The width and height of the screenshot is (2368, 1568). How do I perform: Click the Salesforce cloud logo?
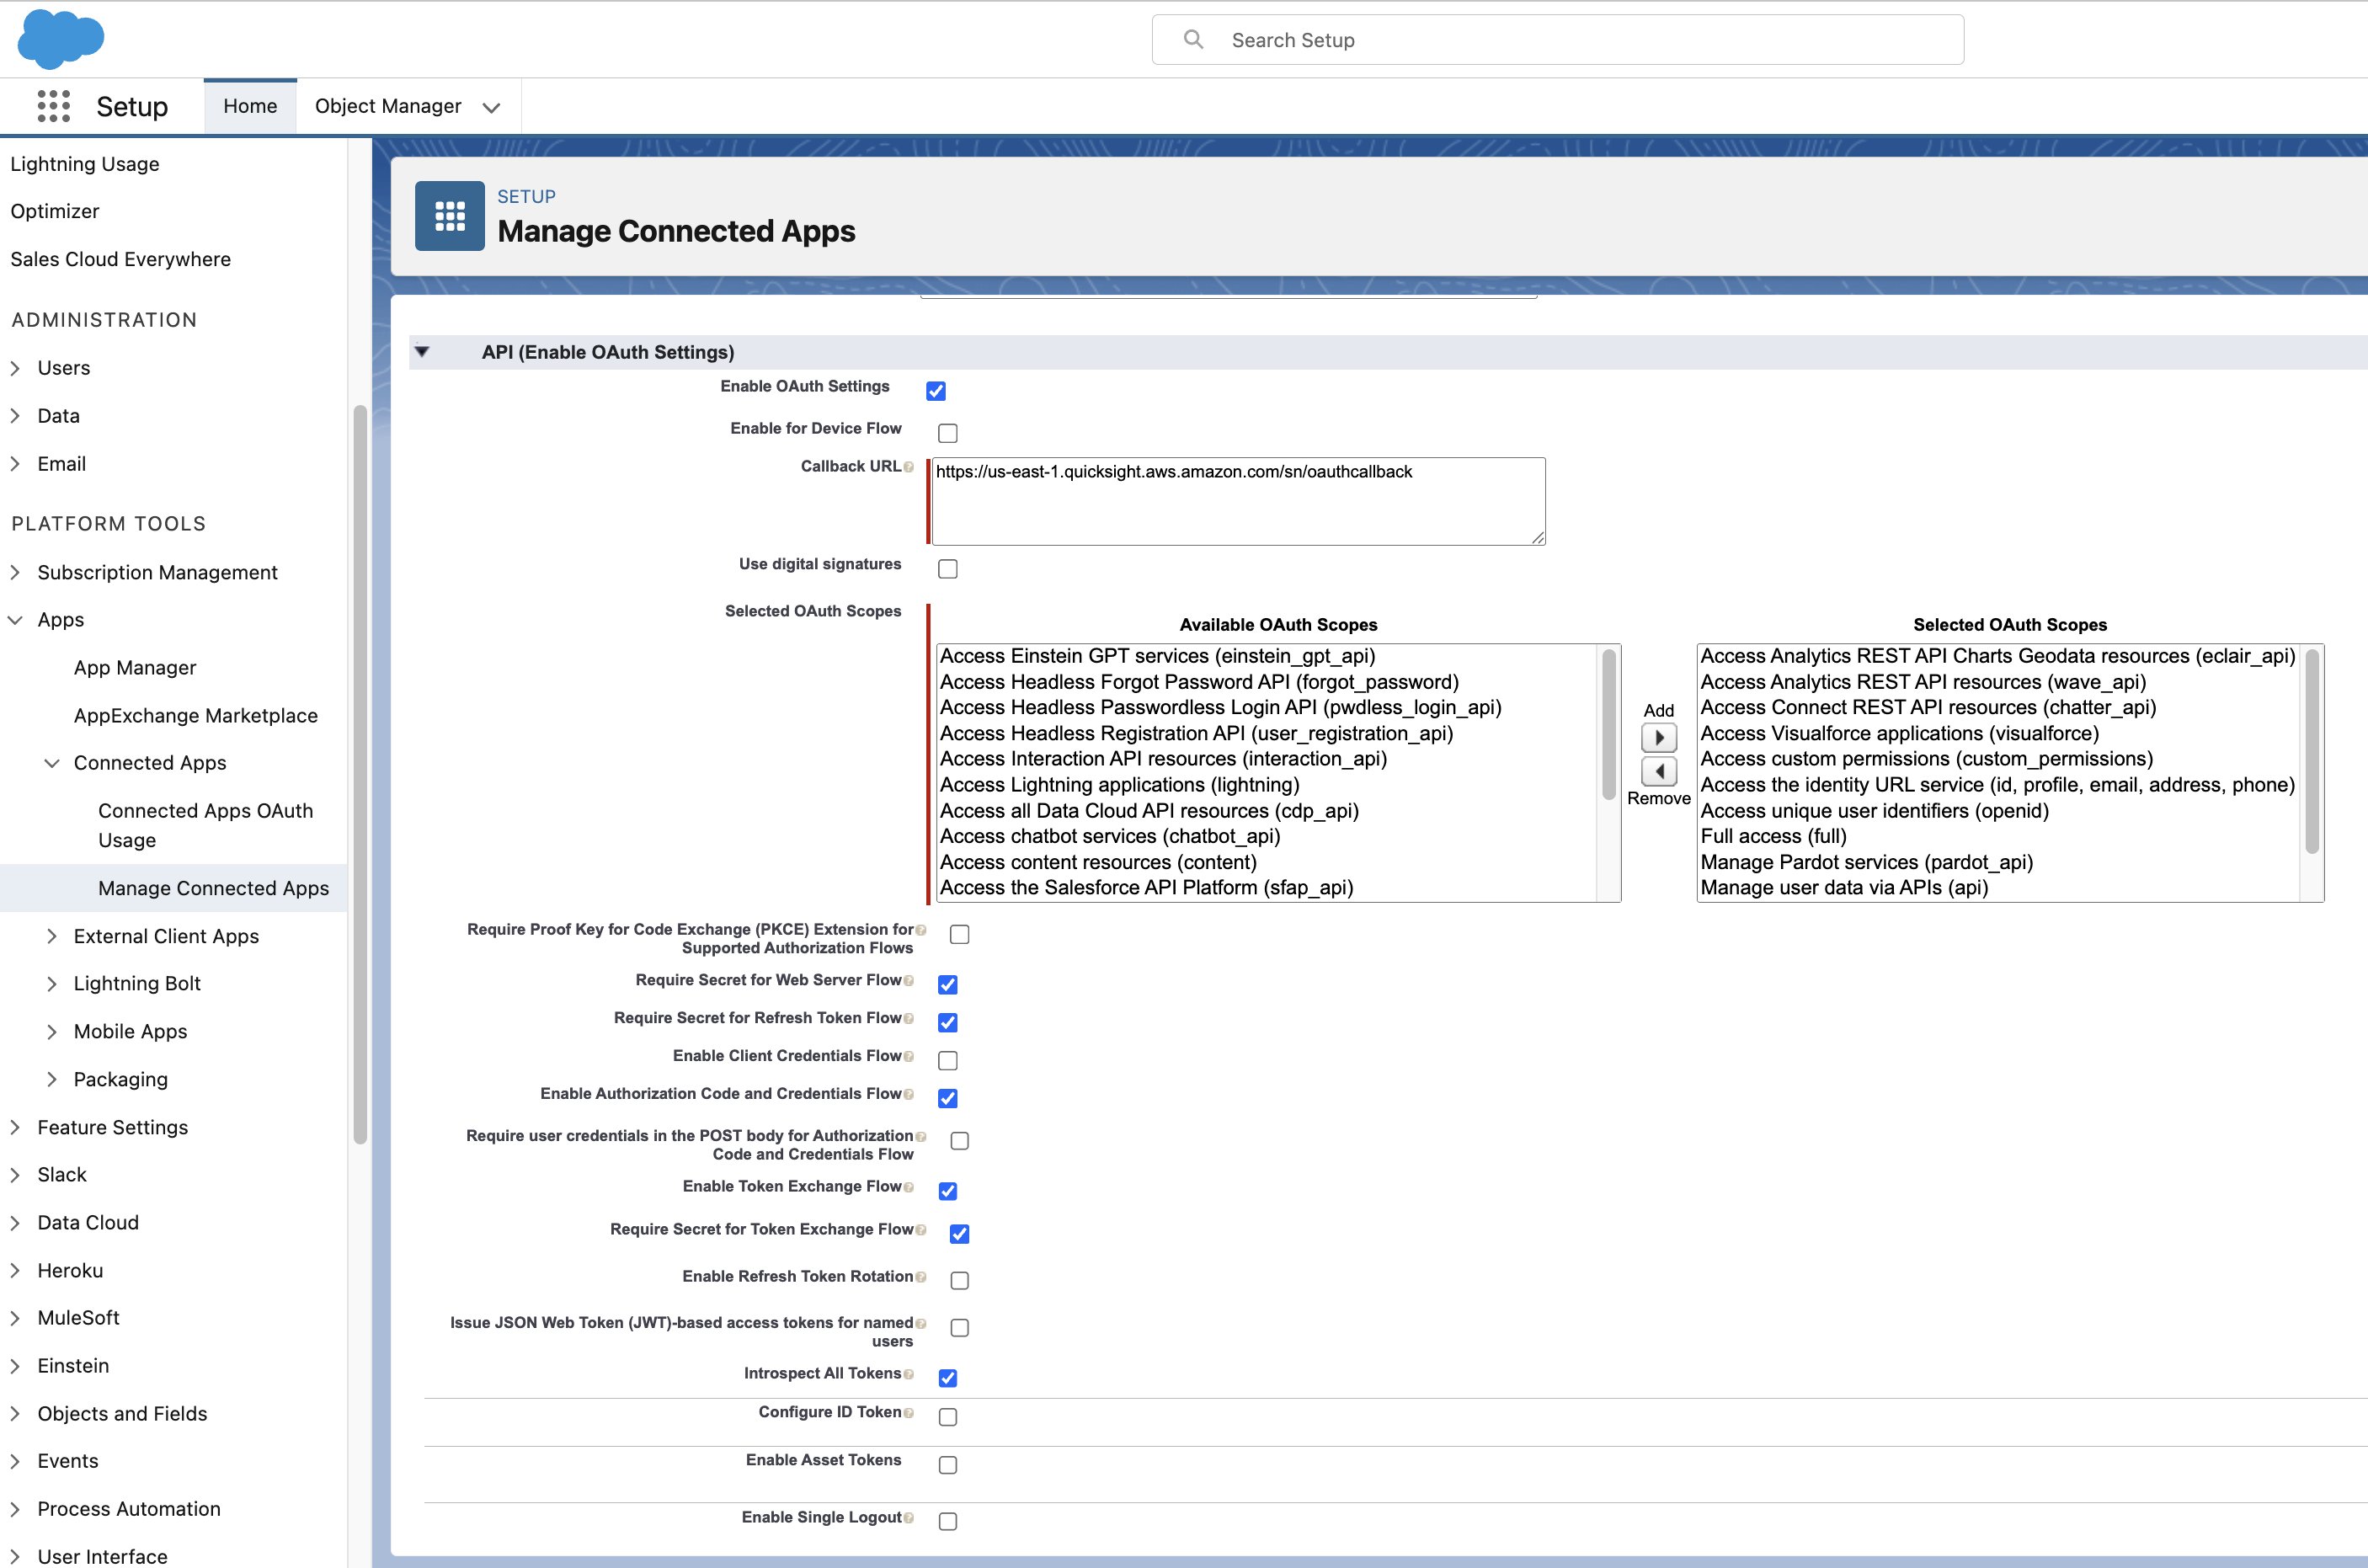61,39
